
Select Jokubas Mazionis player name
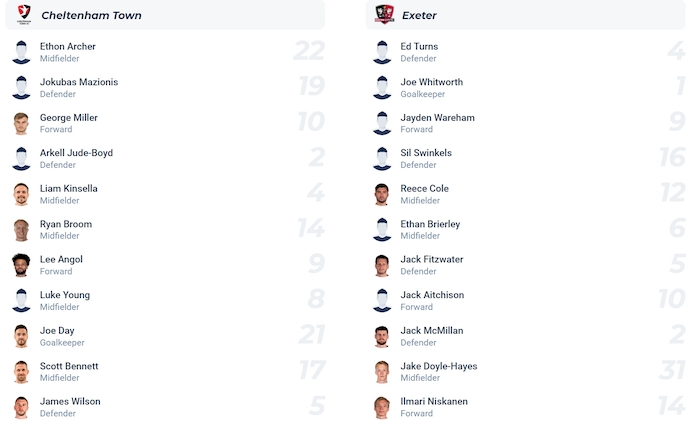79,82
